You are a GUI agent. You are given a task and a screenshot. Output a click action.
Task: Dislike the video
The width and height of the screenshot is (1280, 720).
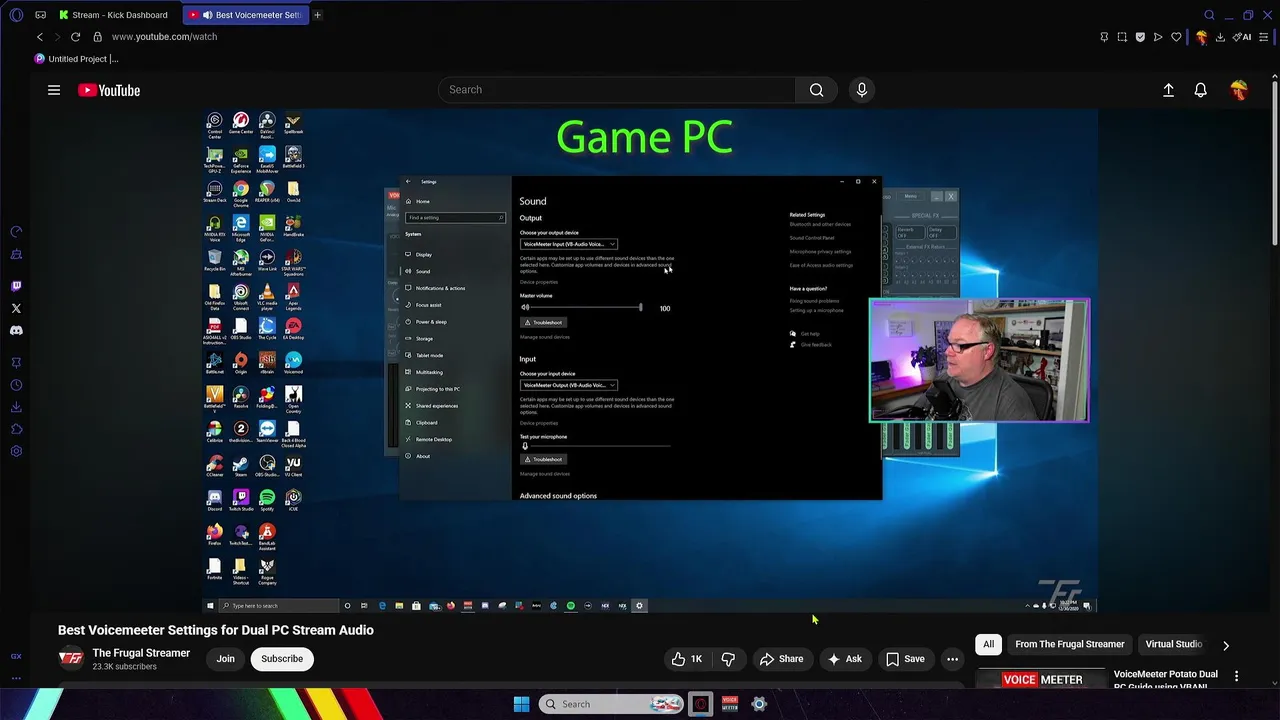[x=728, y=659]
